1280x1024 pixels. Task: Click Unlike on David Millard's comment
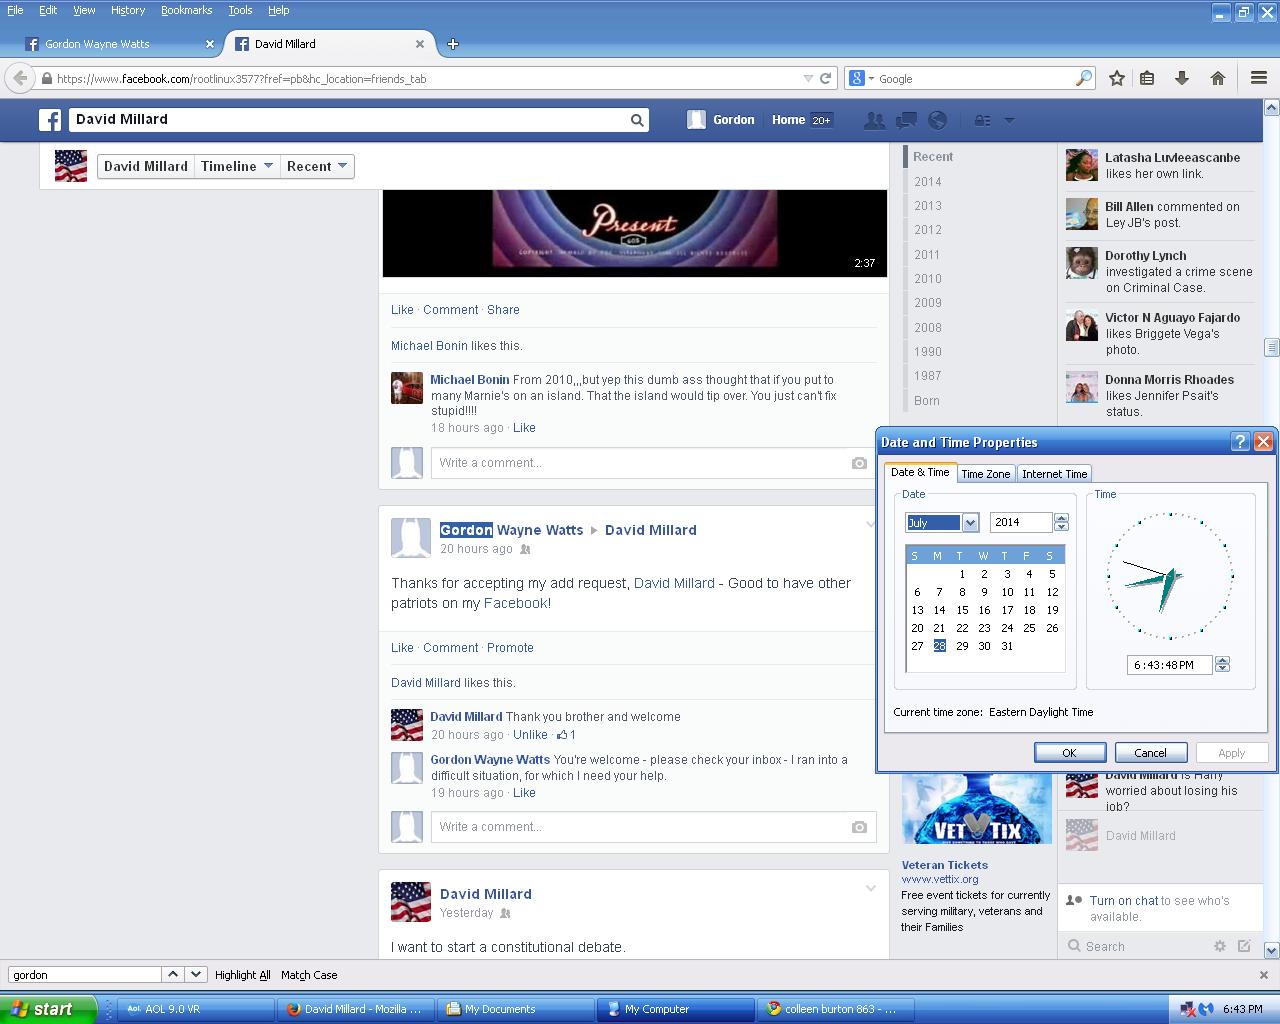pyautogui.click(x=530, y=735)
